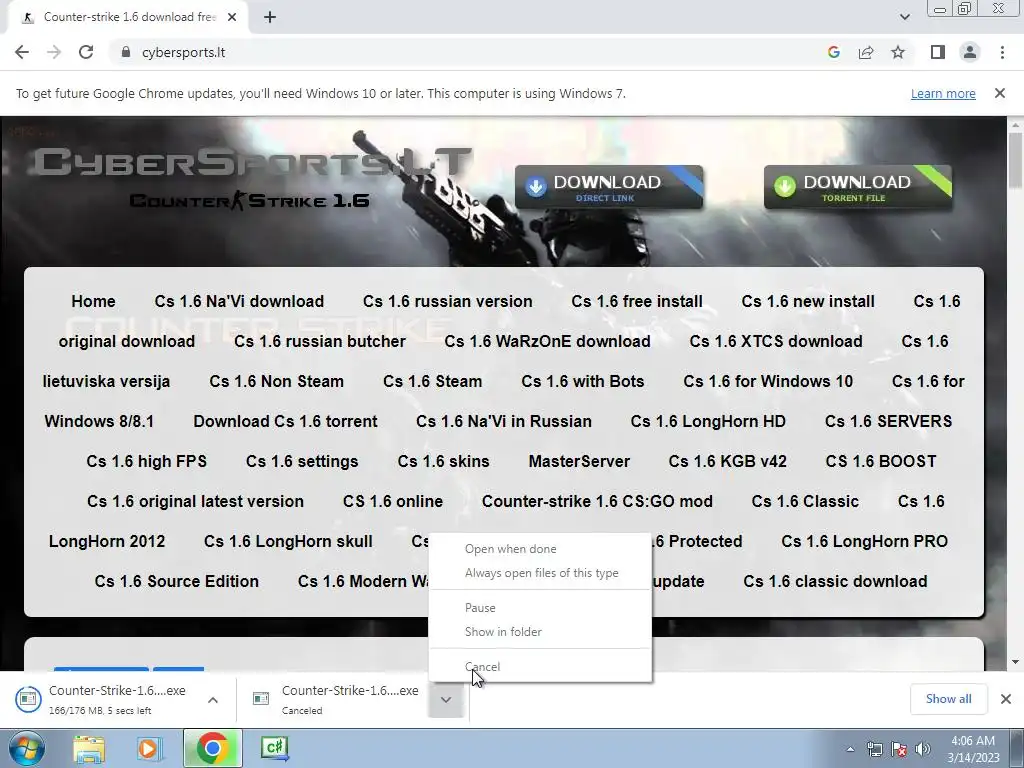Open Cs 1.6 LongHorn skull link
This screenshot has width=1024, height=768.
(x=288, y=541)
